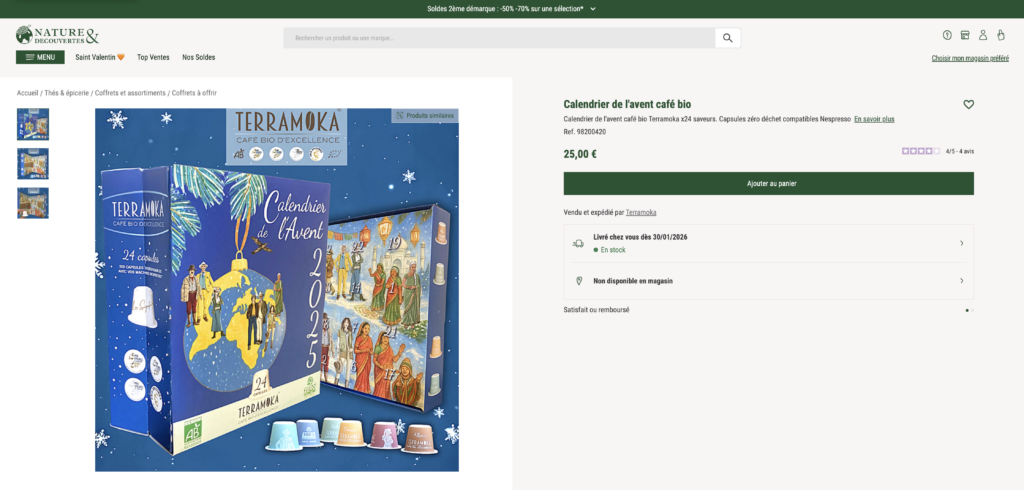Open the user account icon

click(983, 35)
